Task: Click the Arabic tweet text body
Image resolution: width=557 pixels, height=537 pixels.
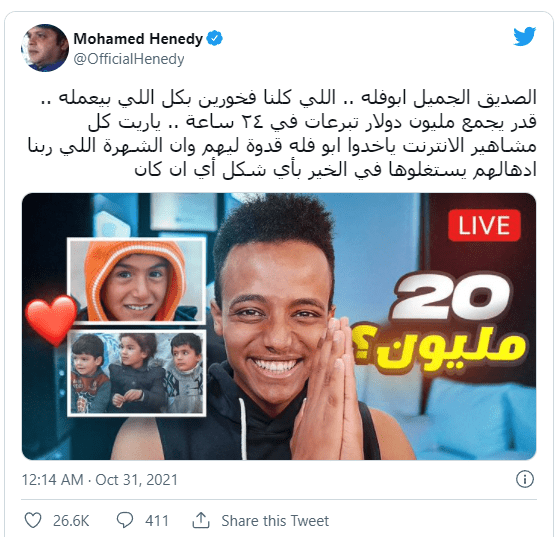Action: click(x=282, y=134)
